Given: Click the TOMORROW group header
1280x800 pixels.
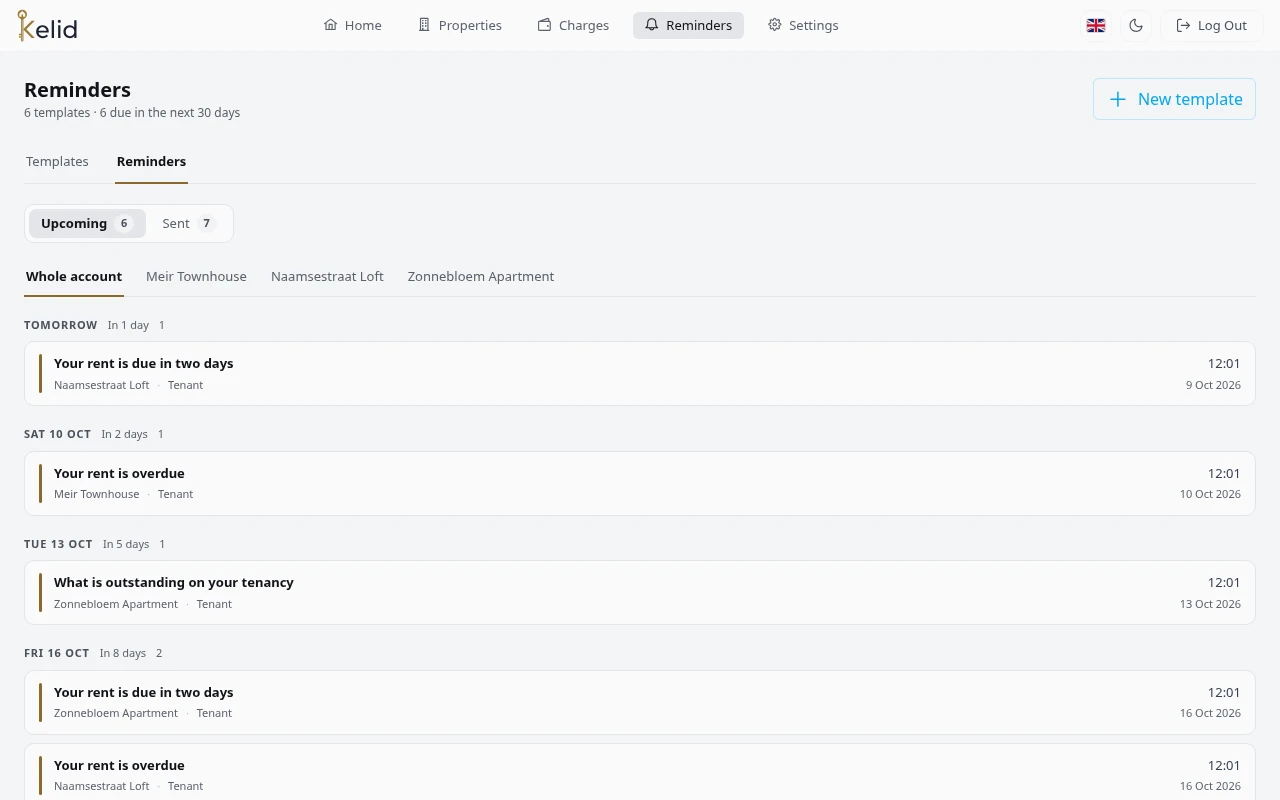Looking at the screenshot, I should tap(61, 325).
